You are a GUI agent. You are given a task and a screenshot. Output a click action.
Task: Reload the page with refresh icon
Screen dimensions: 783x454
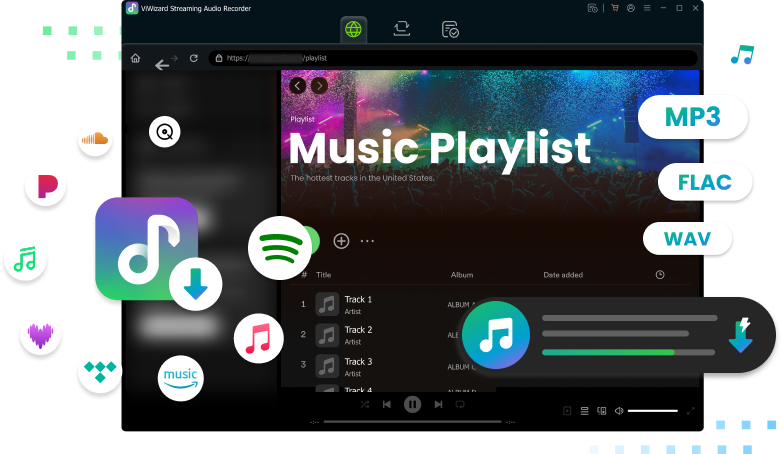[x=194, y=58]
